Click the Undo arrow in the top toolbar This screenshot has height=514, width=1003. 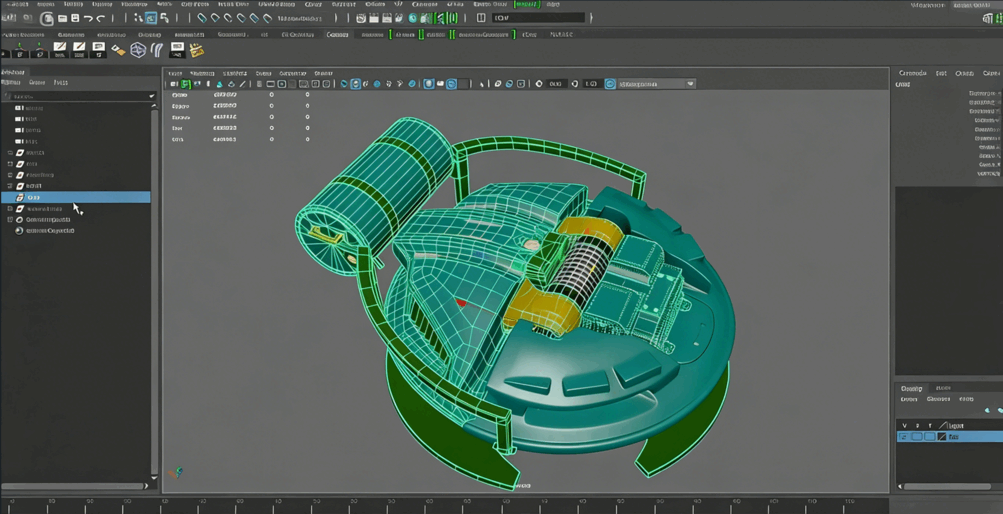[88, 18]
